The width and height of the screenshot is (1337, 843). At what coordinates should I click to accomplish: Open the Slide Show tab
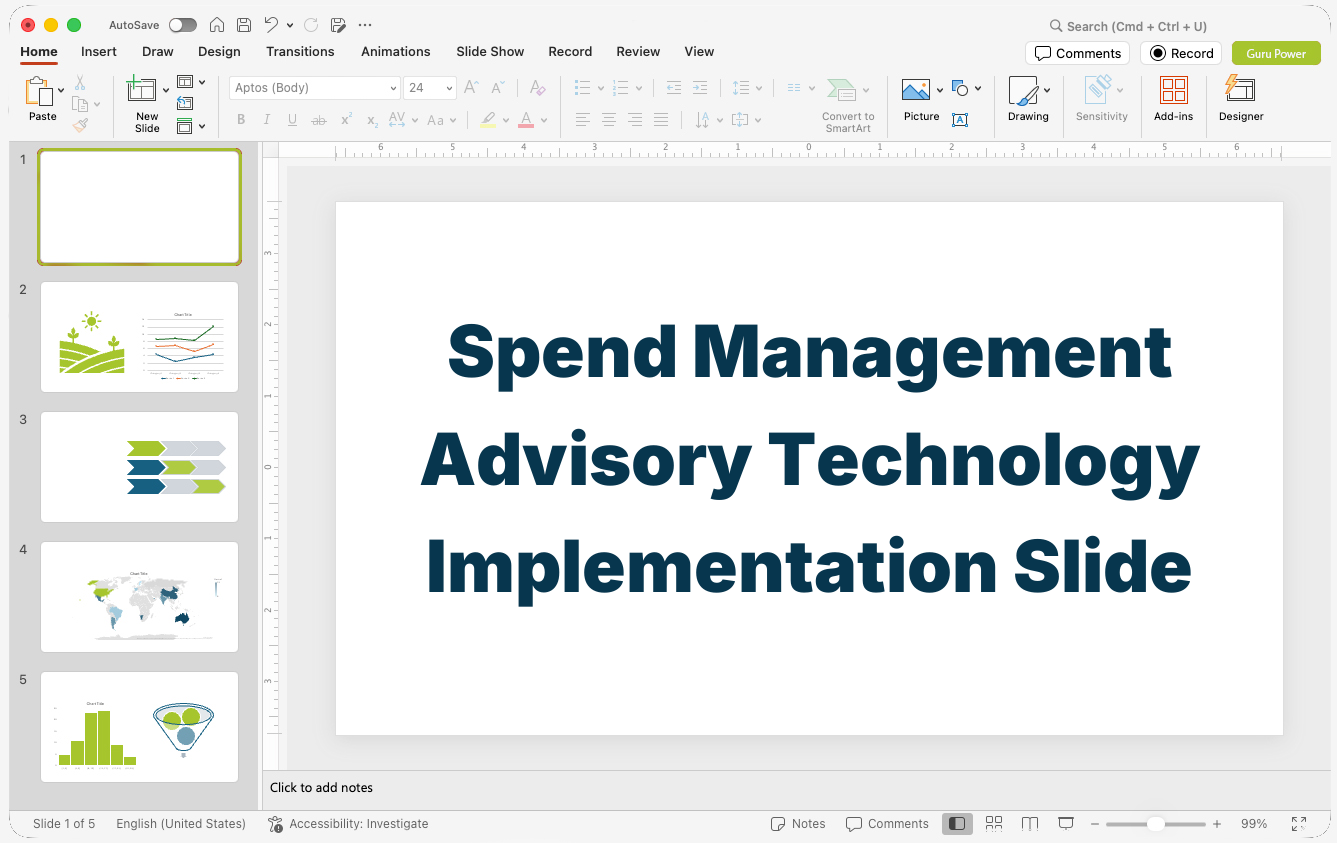(490, 51)
